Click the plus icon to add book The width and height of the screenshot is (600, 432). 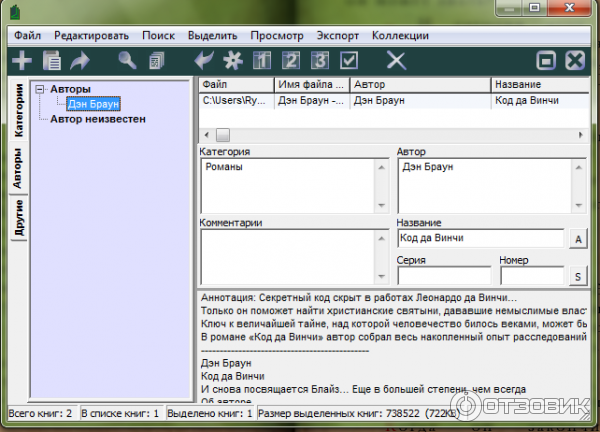pyautogui.click(x=20, y=61)
